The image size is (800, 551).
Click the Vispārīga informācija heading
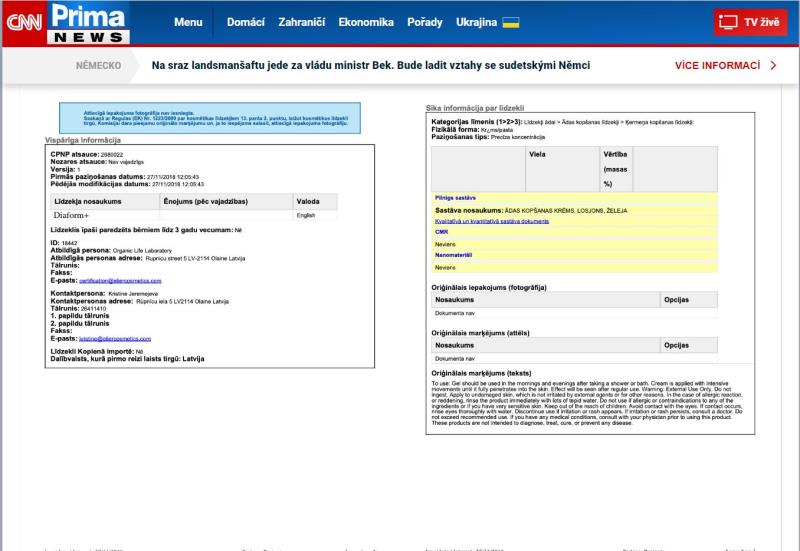83,140
